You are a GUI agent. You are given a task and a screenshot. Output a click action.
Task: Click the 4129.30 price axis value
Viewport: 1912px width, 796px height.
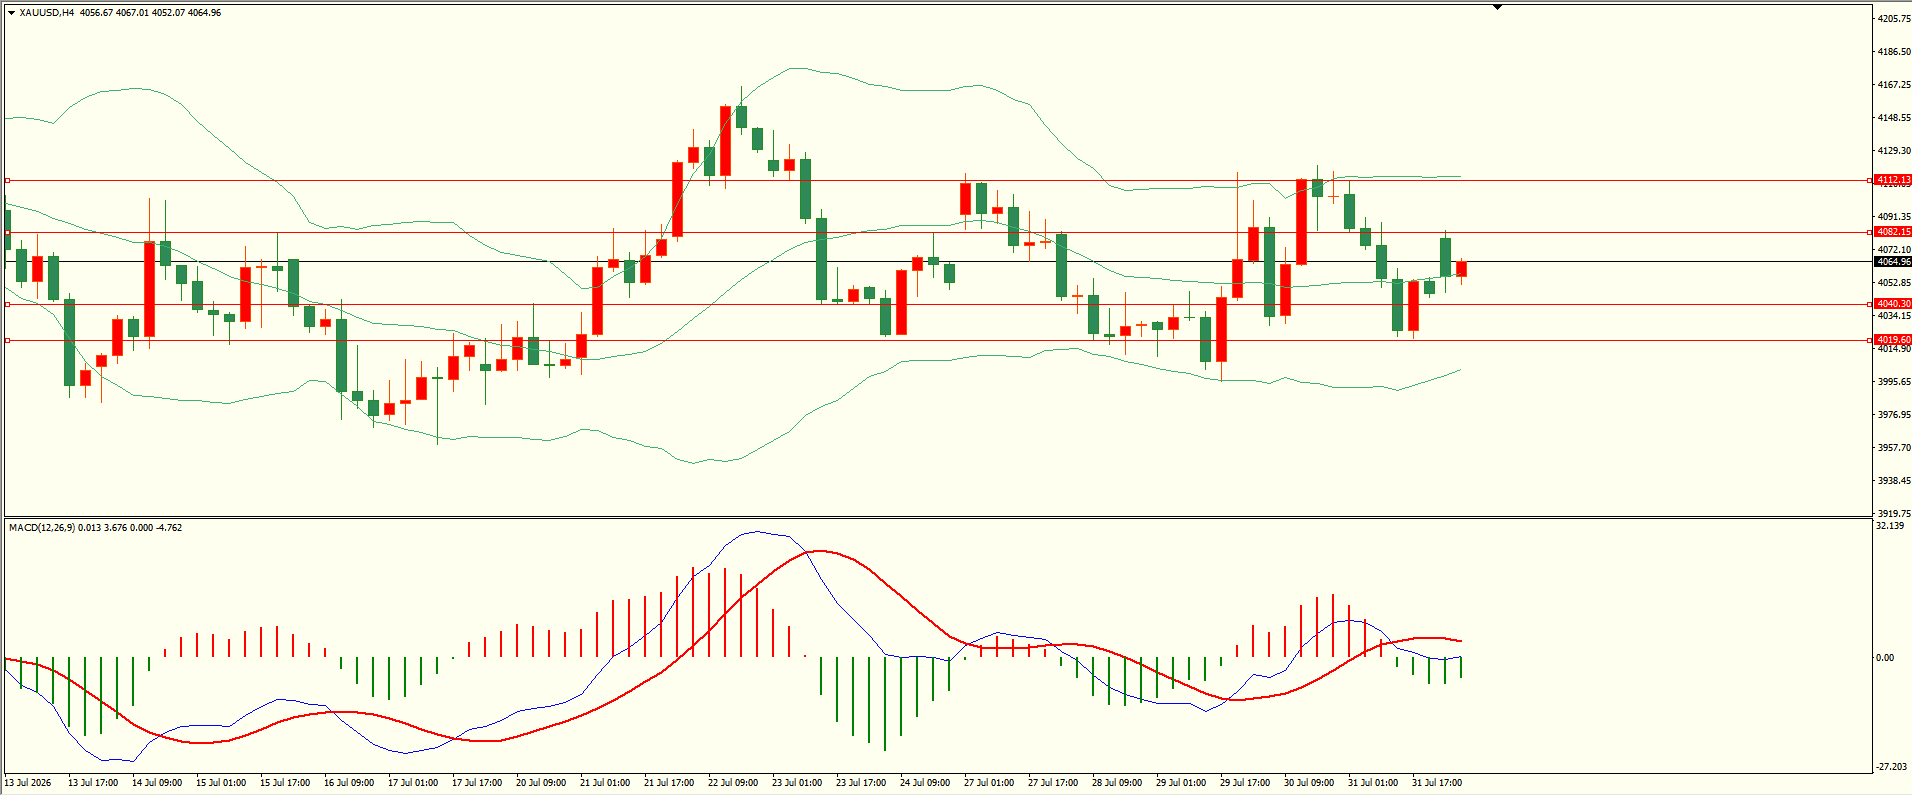pos(1894,151)
